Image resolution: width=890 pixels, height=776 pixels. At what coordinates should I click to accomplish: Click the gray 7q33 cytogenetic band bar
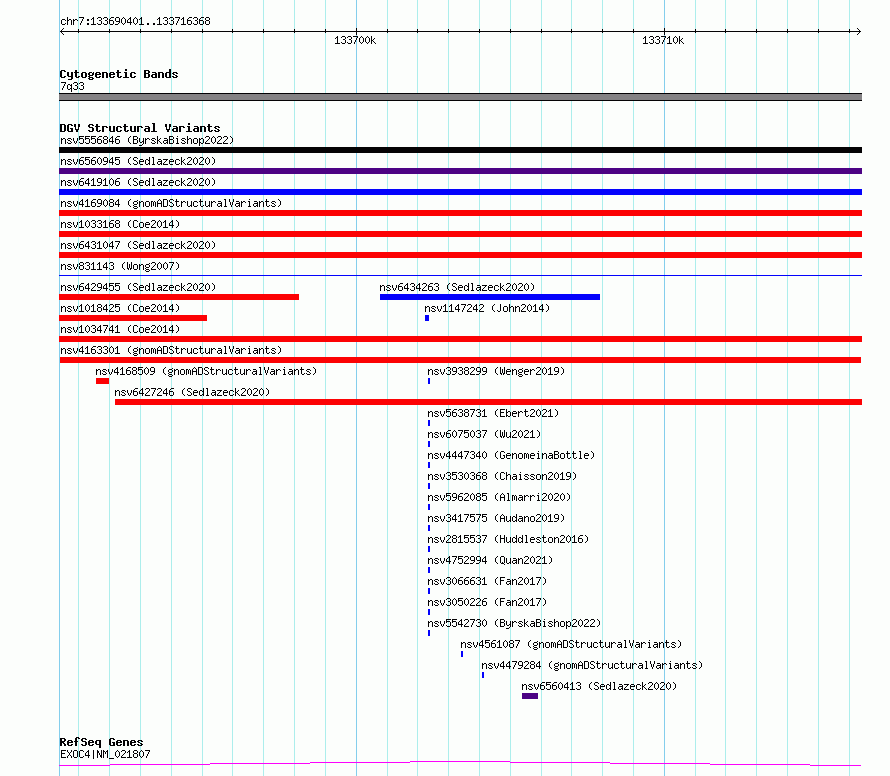tap(460, 97)
